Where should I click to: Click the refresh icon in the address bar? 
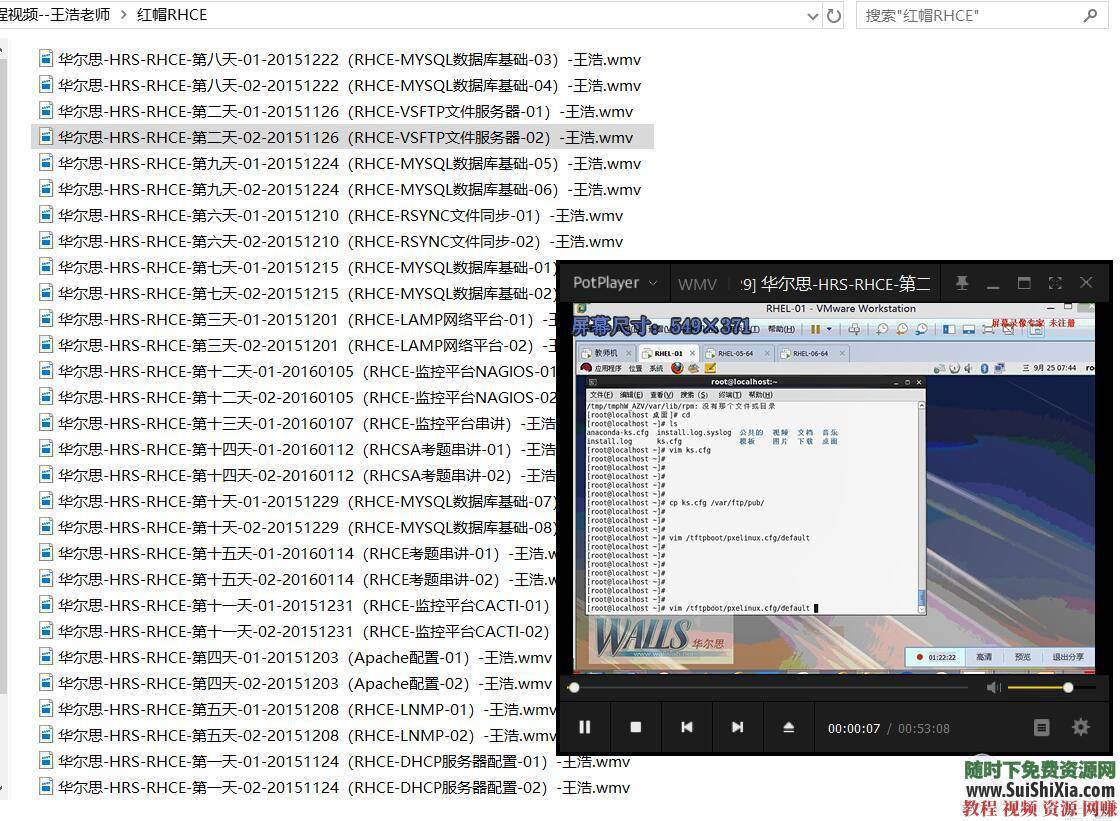point(834,15)
